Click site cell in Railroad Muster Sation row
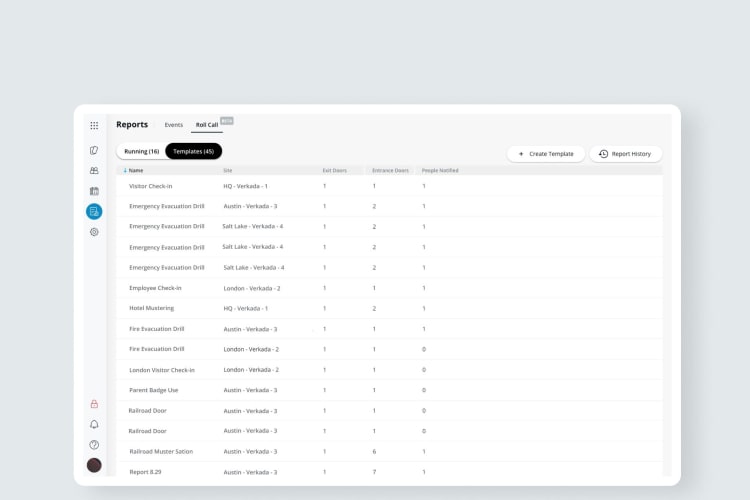 (250, 452)
